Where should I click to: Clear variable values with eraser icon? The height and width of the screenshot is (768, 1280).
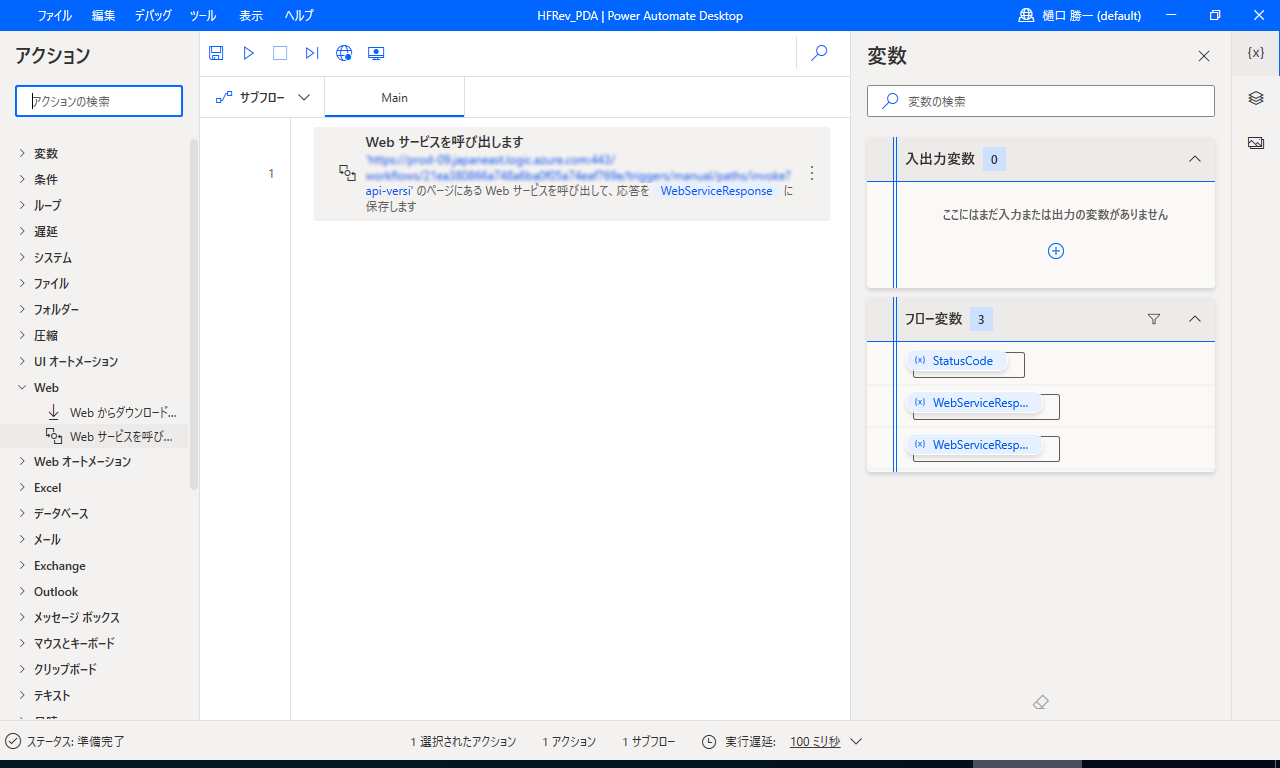pyautogui.click(x=1040, y=702)
